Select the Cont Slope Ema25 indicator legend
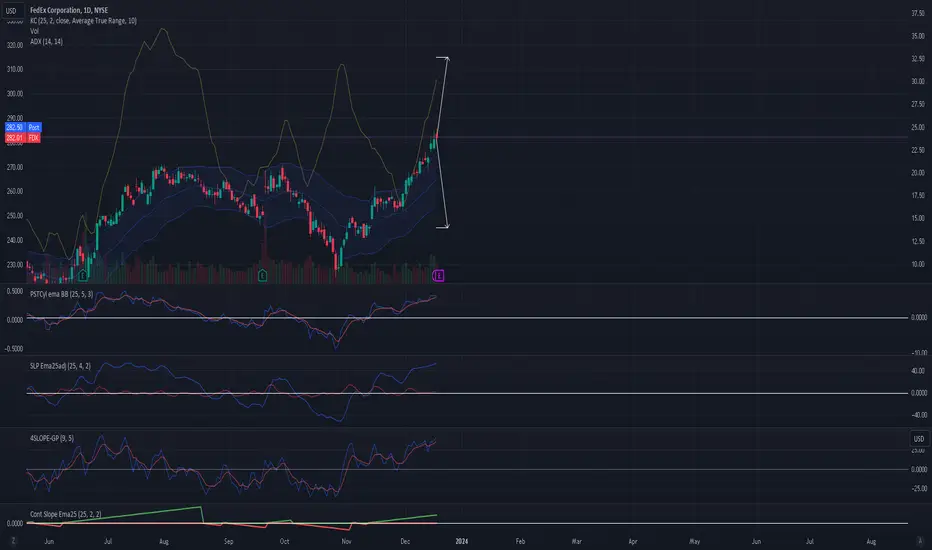Viewport: 932px width, 550px height. [x=65, y=514]
